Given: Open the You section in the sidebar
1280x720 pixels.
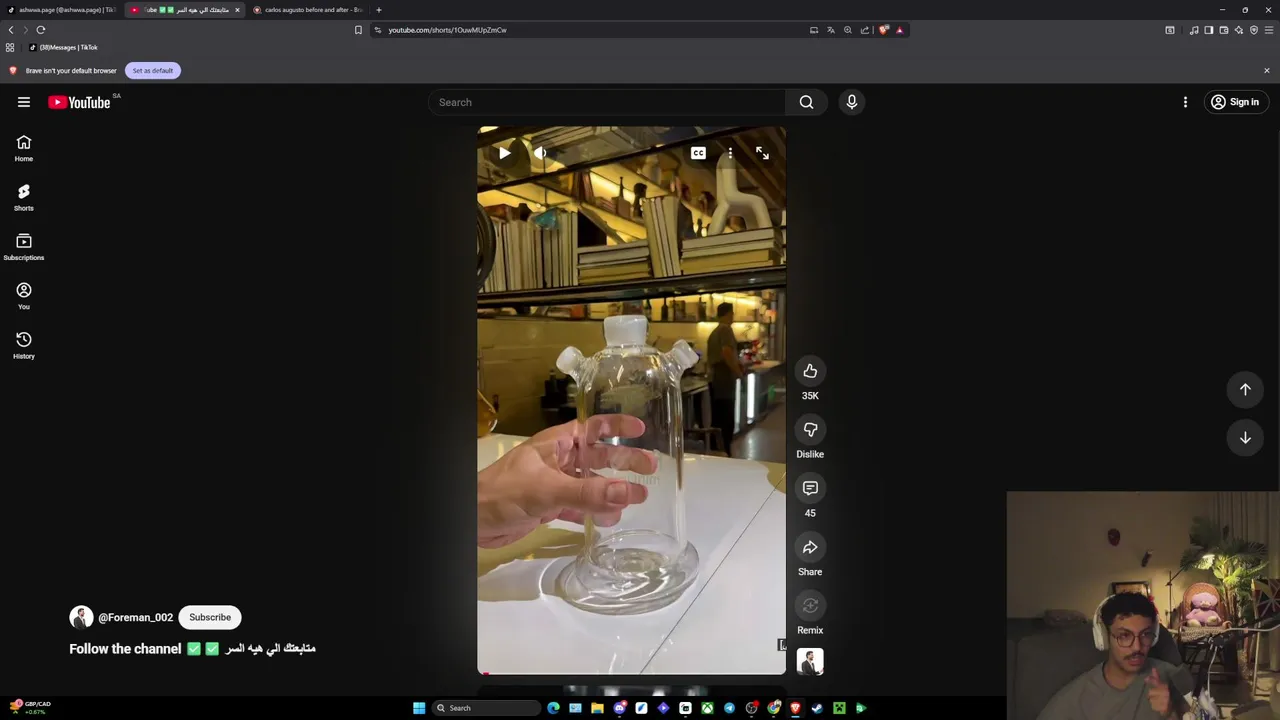Looking at the screenshot, I should tap(24, 296).
